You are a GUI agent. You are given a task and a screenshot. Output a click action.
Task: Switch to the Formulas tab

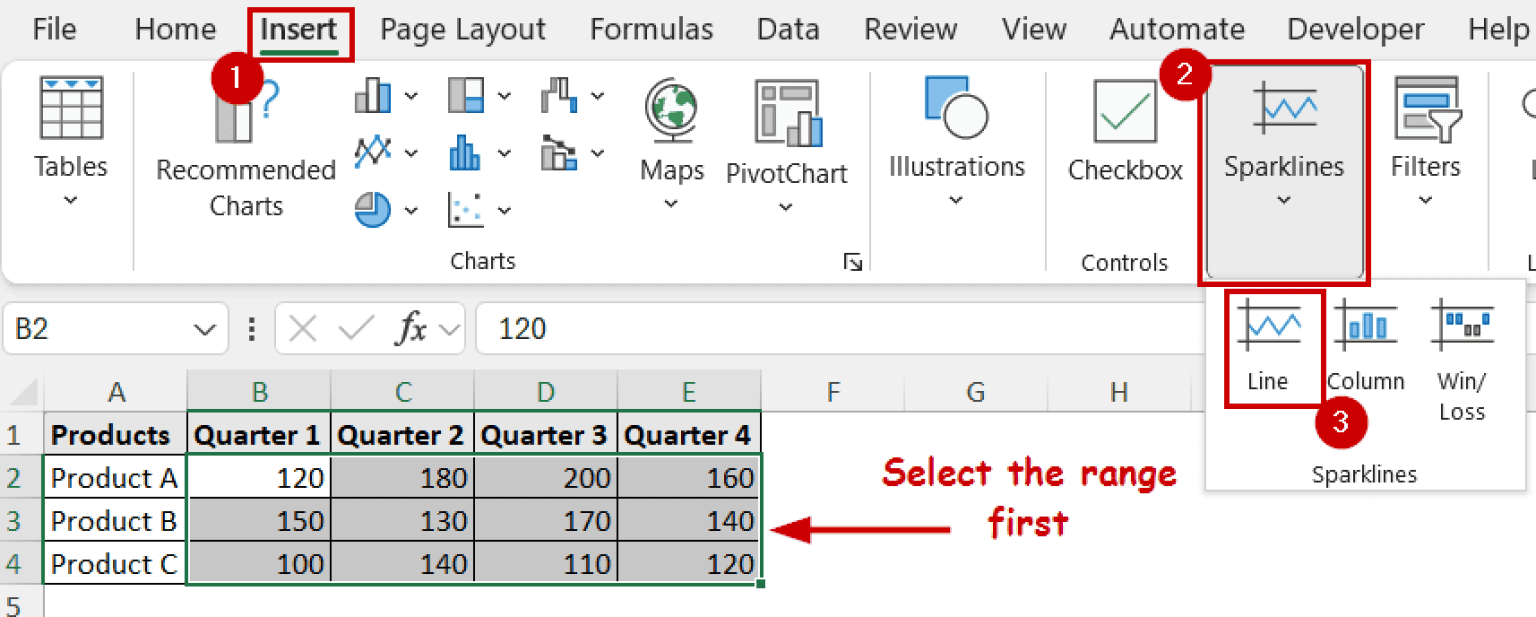pyautogui.click(x=651, y=29)
